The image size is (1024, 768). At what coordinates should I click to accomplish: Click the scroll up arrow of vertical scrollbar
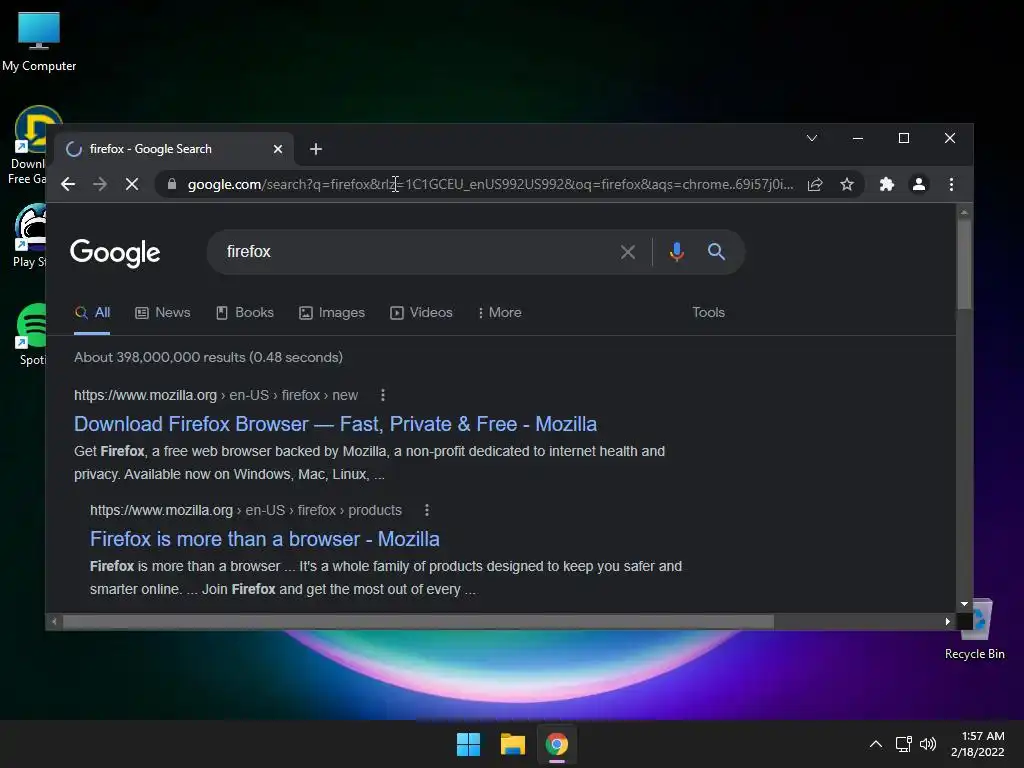[964, 213]
